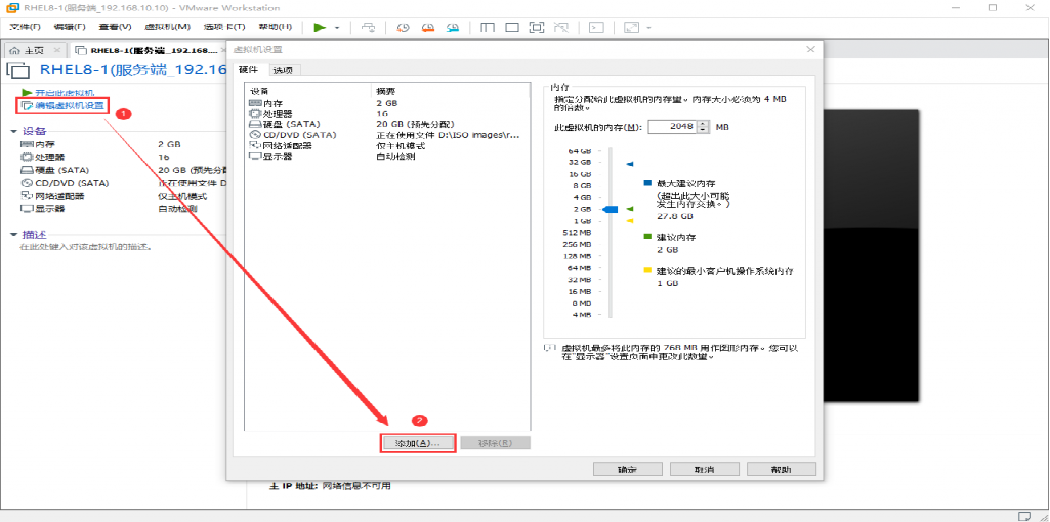Click the 添加(A)... button

[x=418, y=443]
